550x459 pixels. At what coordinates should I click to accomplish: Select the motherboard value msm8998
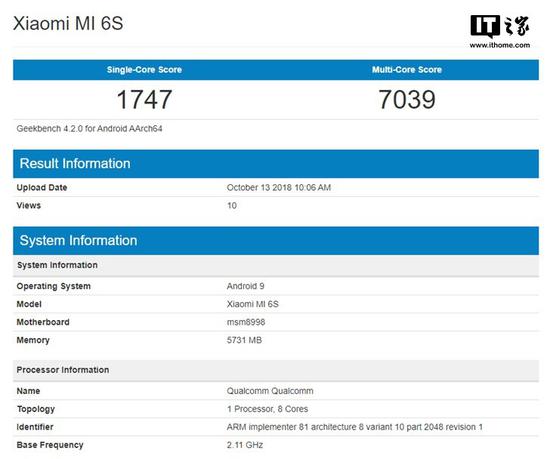tap(246, 322)
